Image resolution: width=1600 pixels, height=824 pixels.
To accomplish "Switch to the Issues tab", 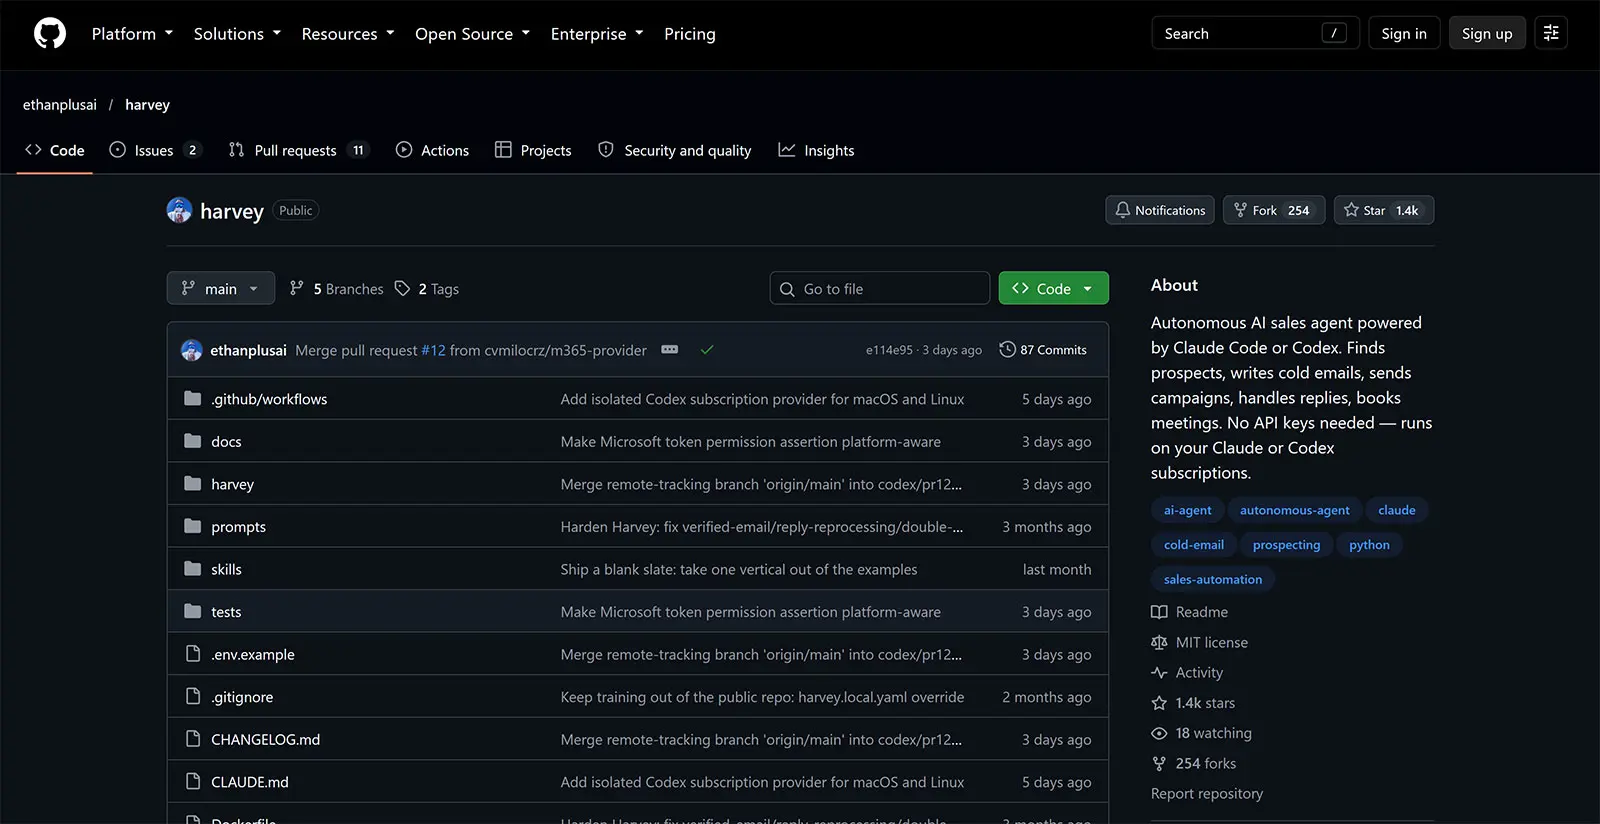I will tap(155, 150).
